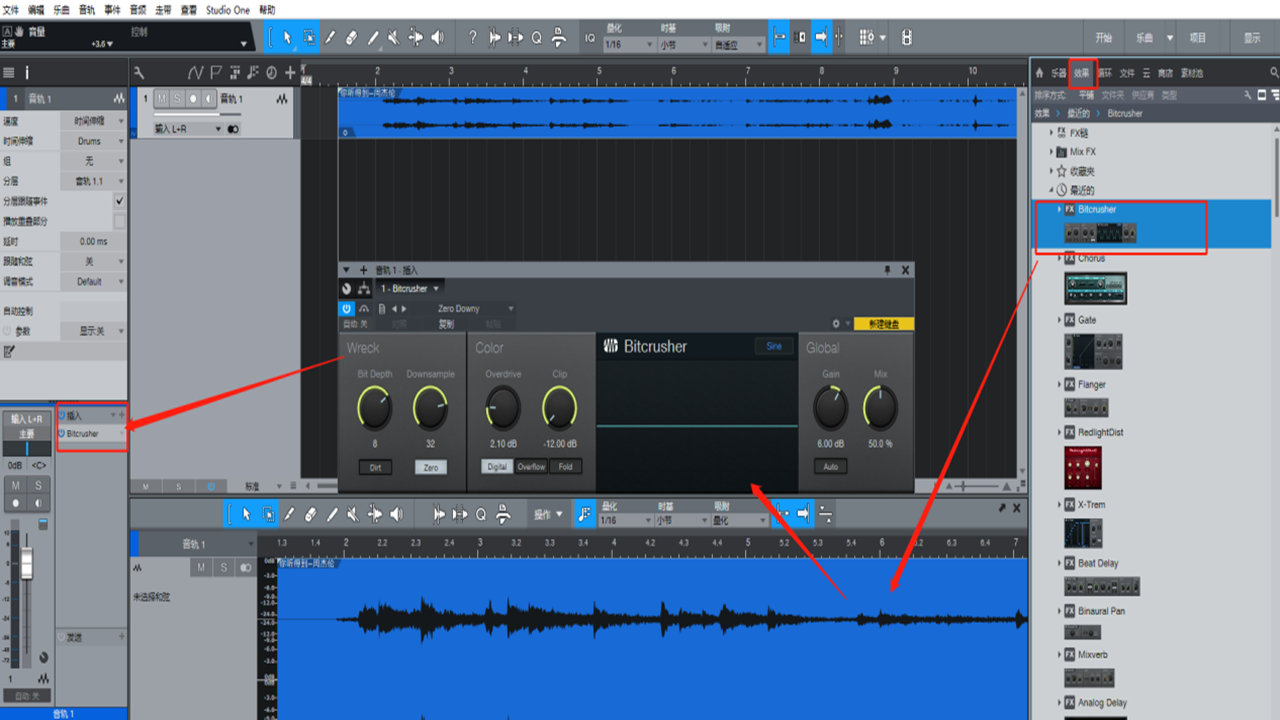
Task: Select the Listen tool speaker icon
Action: (x=438, y=37)
